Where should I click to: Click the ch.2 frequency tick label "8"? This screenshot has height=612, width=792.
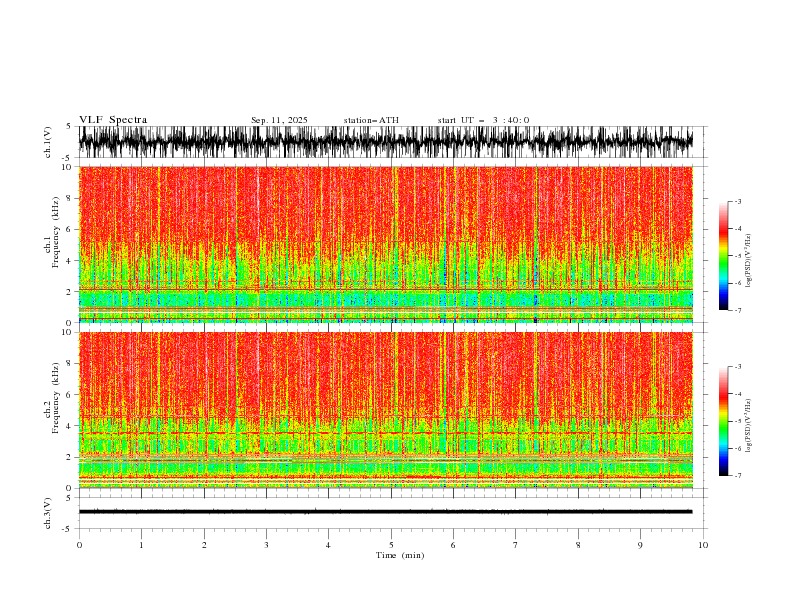pyautogui.click(x=70, y=364)
